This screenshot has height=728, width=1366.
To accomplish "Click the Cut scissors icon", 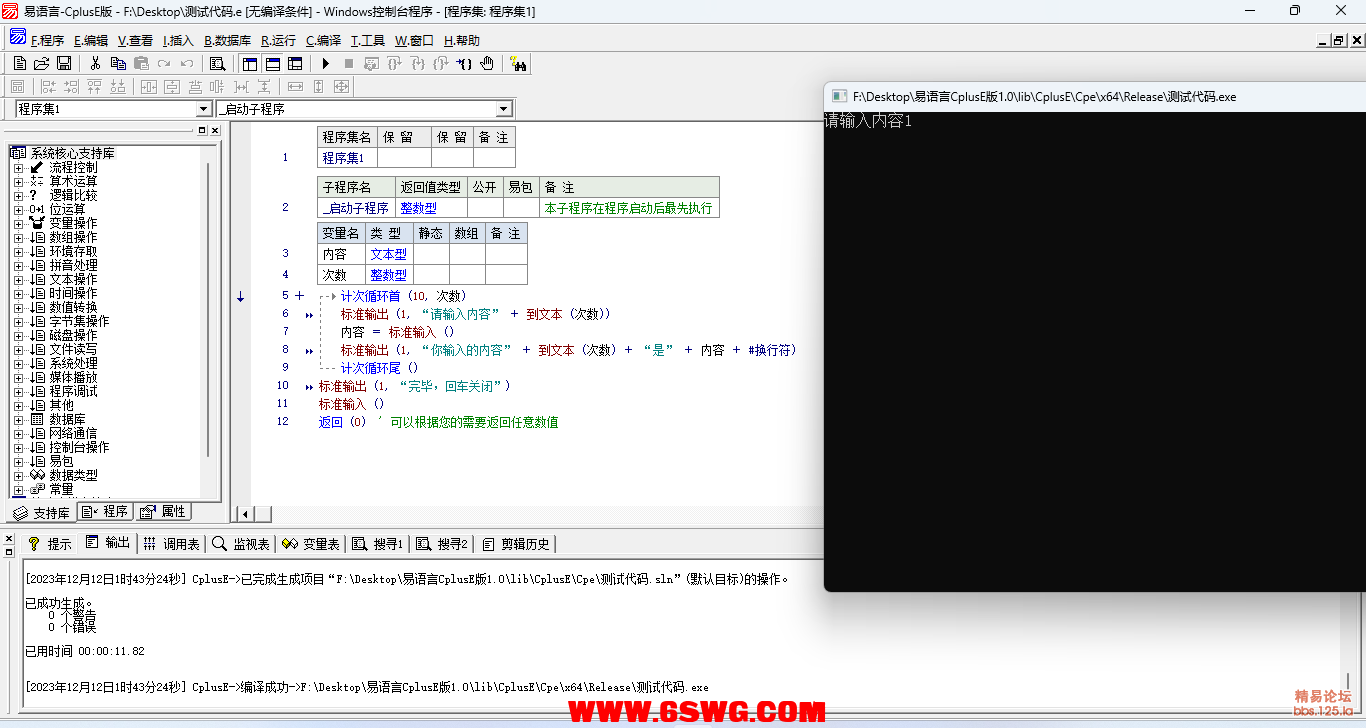I will pyautogui.click(x=95, y=63).
